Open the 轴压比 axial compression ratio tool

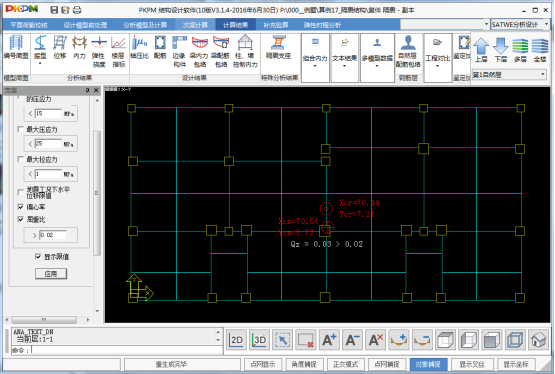click(x=139, y=47)
